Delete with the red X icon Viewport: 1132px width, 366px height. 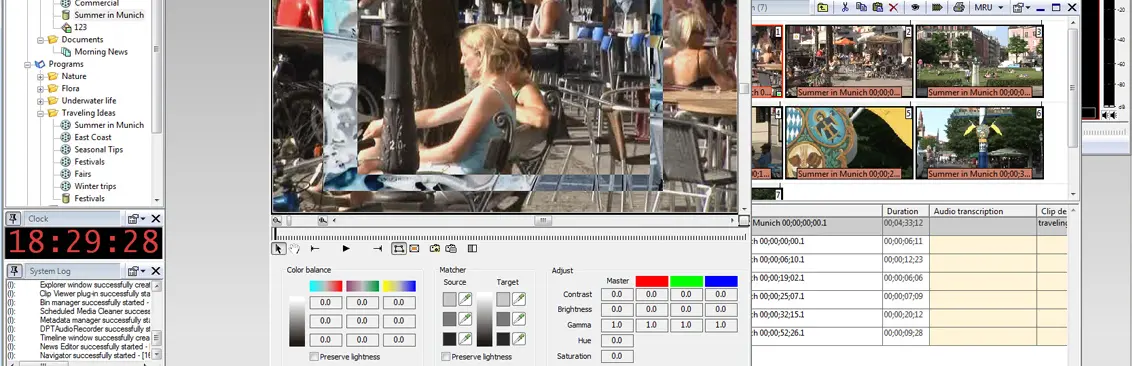pyautogui.click(x=894, y=7)
